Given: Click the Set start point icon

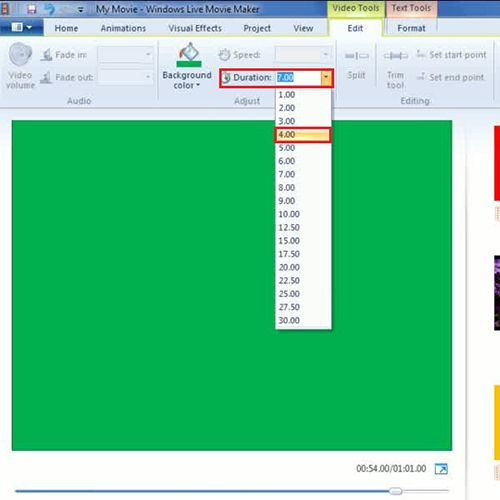Looking at the screenshot, I should 421,54.
